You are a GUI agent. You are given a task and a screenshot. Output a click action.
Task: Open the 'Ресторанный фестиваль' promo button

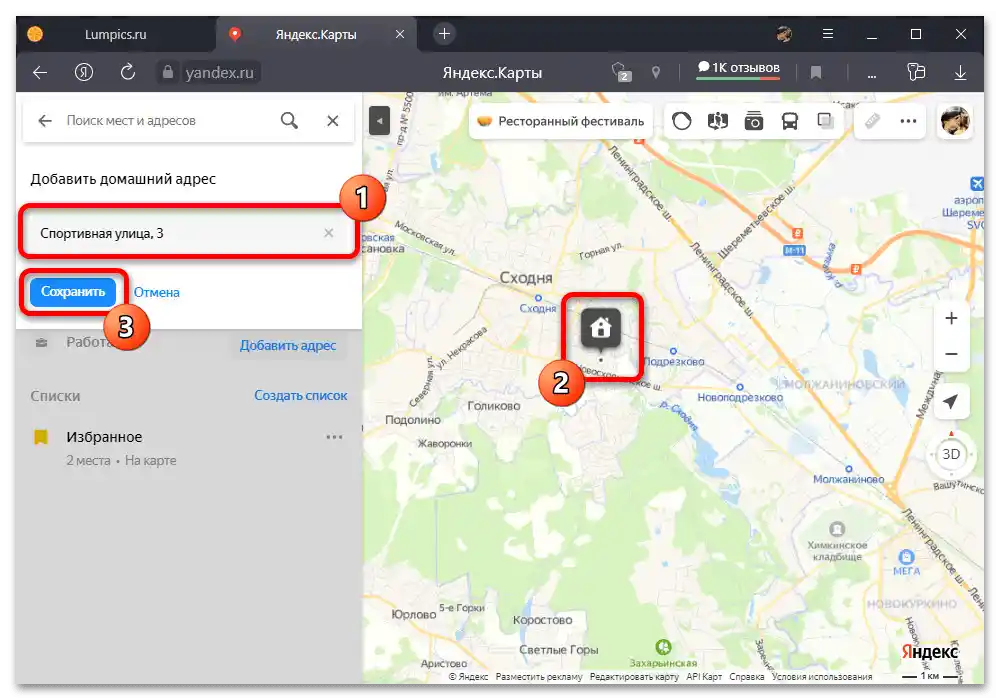(x=561, y=121)
